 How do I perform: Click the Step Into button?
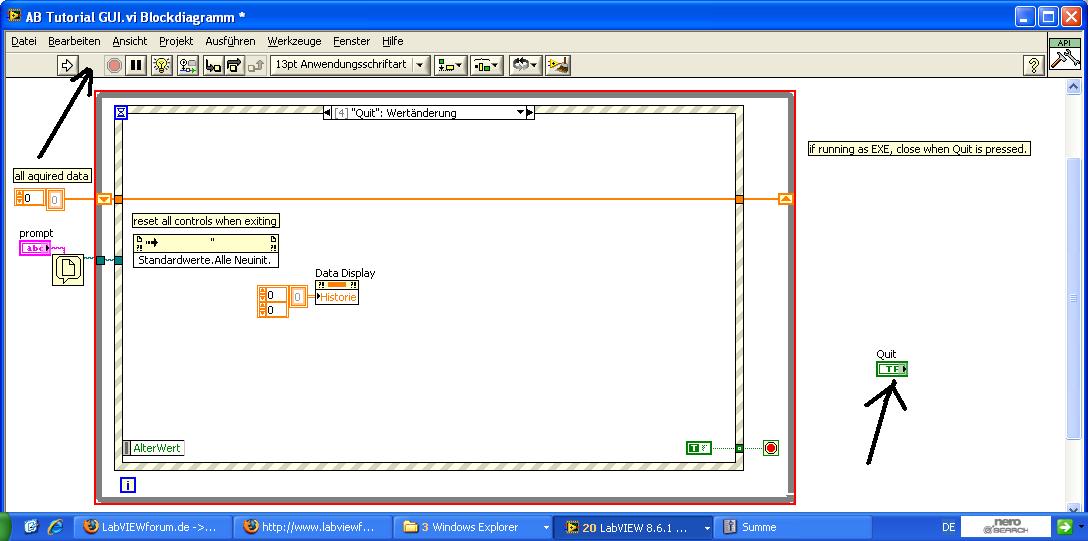pos(213,65)
